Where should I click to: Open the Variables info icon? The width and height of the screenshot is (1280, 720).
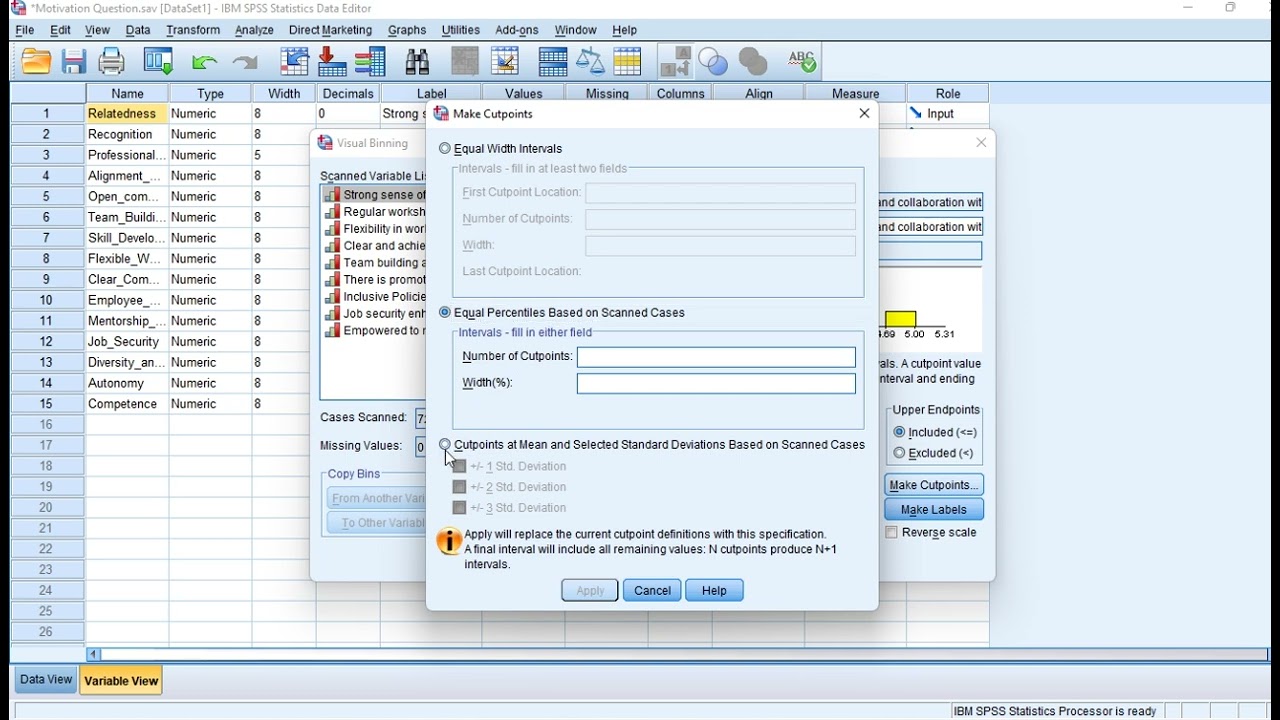(371, 62)
